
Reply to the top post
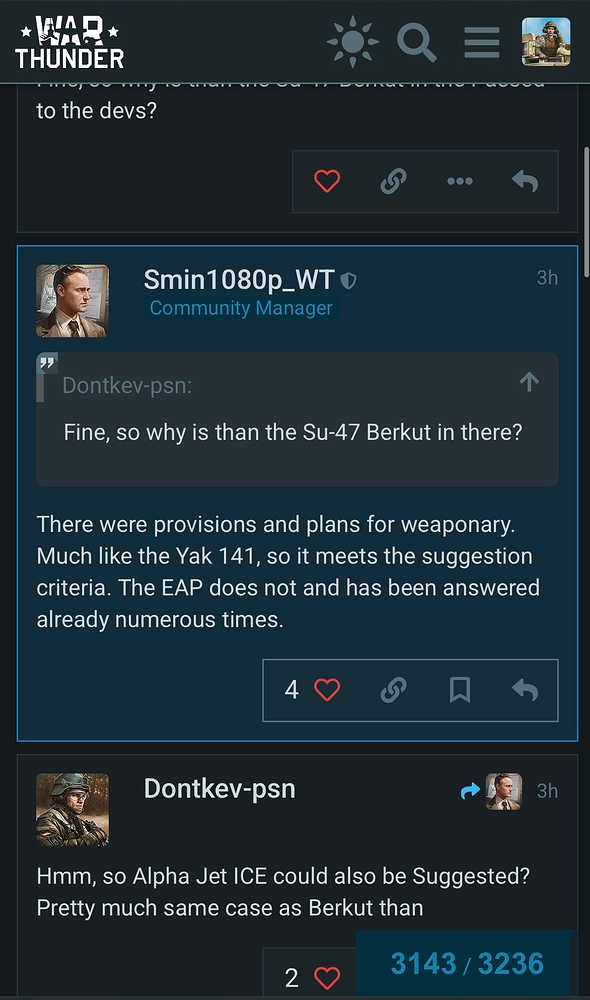(x=525, y=181)
